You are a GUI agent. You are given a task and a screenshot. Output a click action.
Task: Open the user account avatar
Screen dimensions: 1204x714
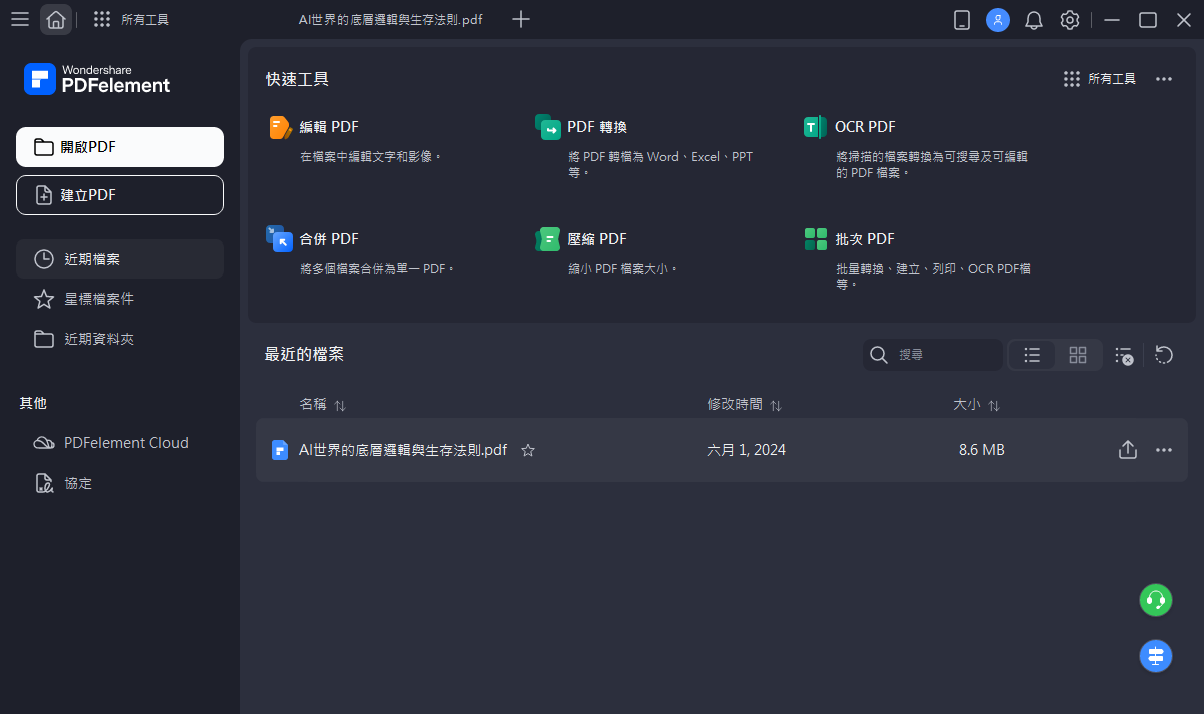(x=998, y=20)
